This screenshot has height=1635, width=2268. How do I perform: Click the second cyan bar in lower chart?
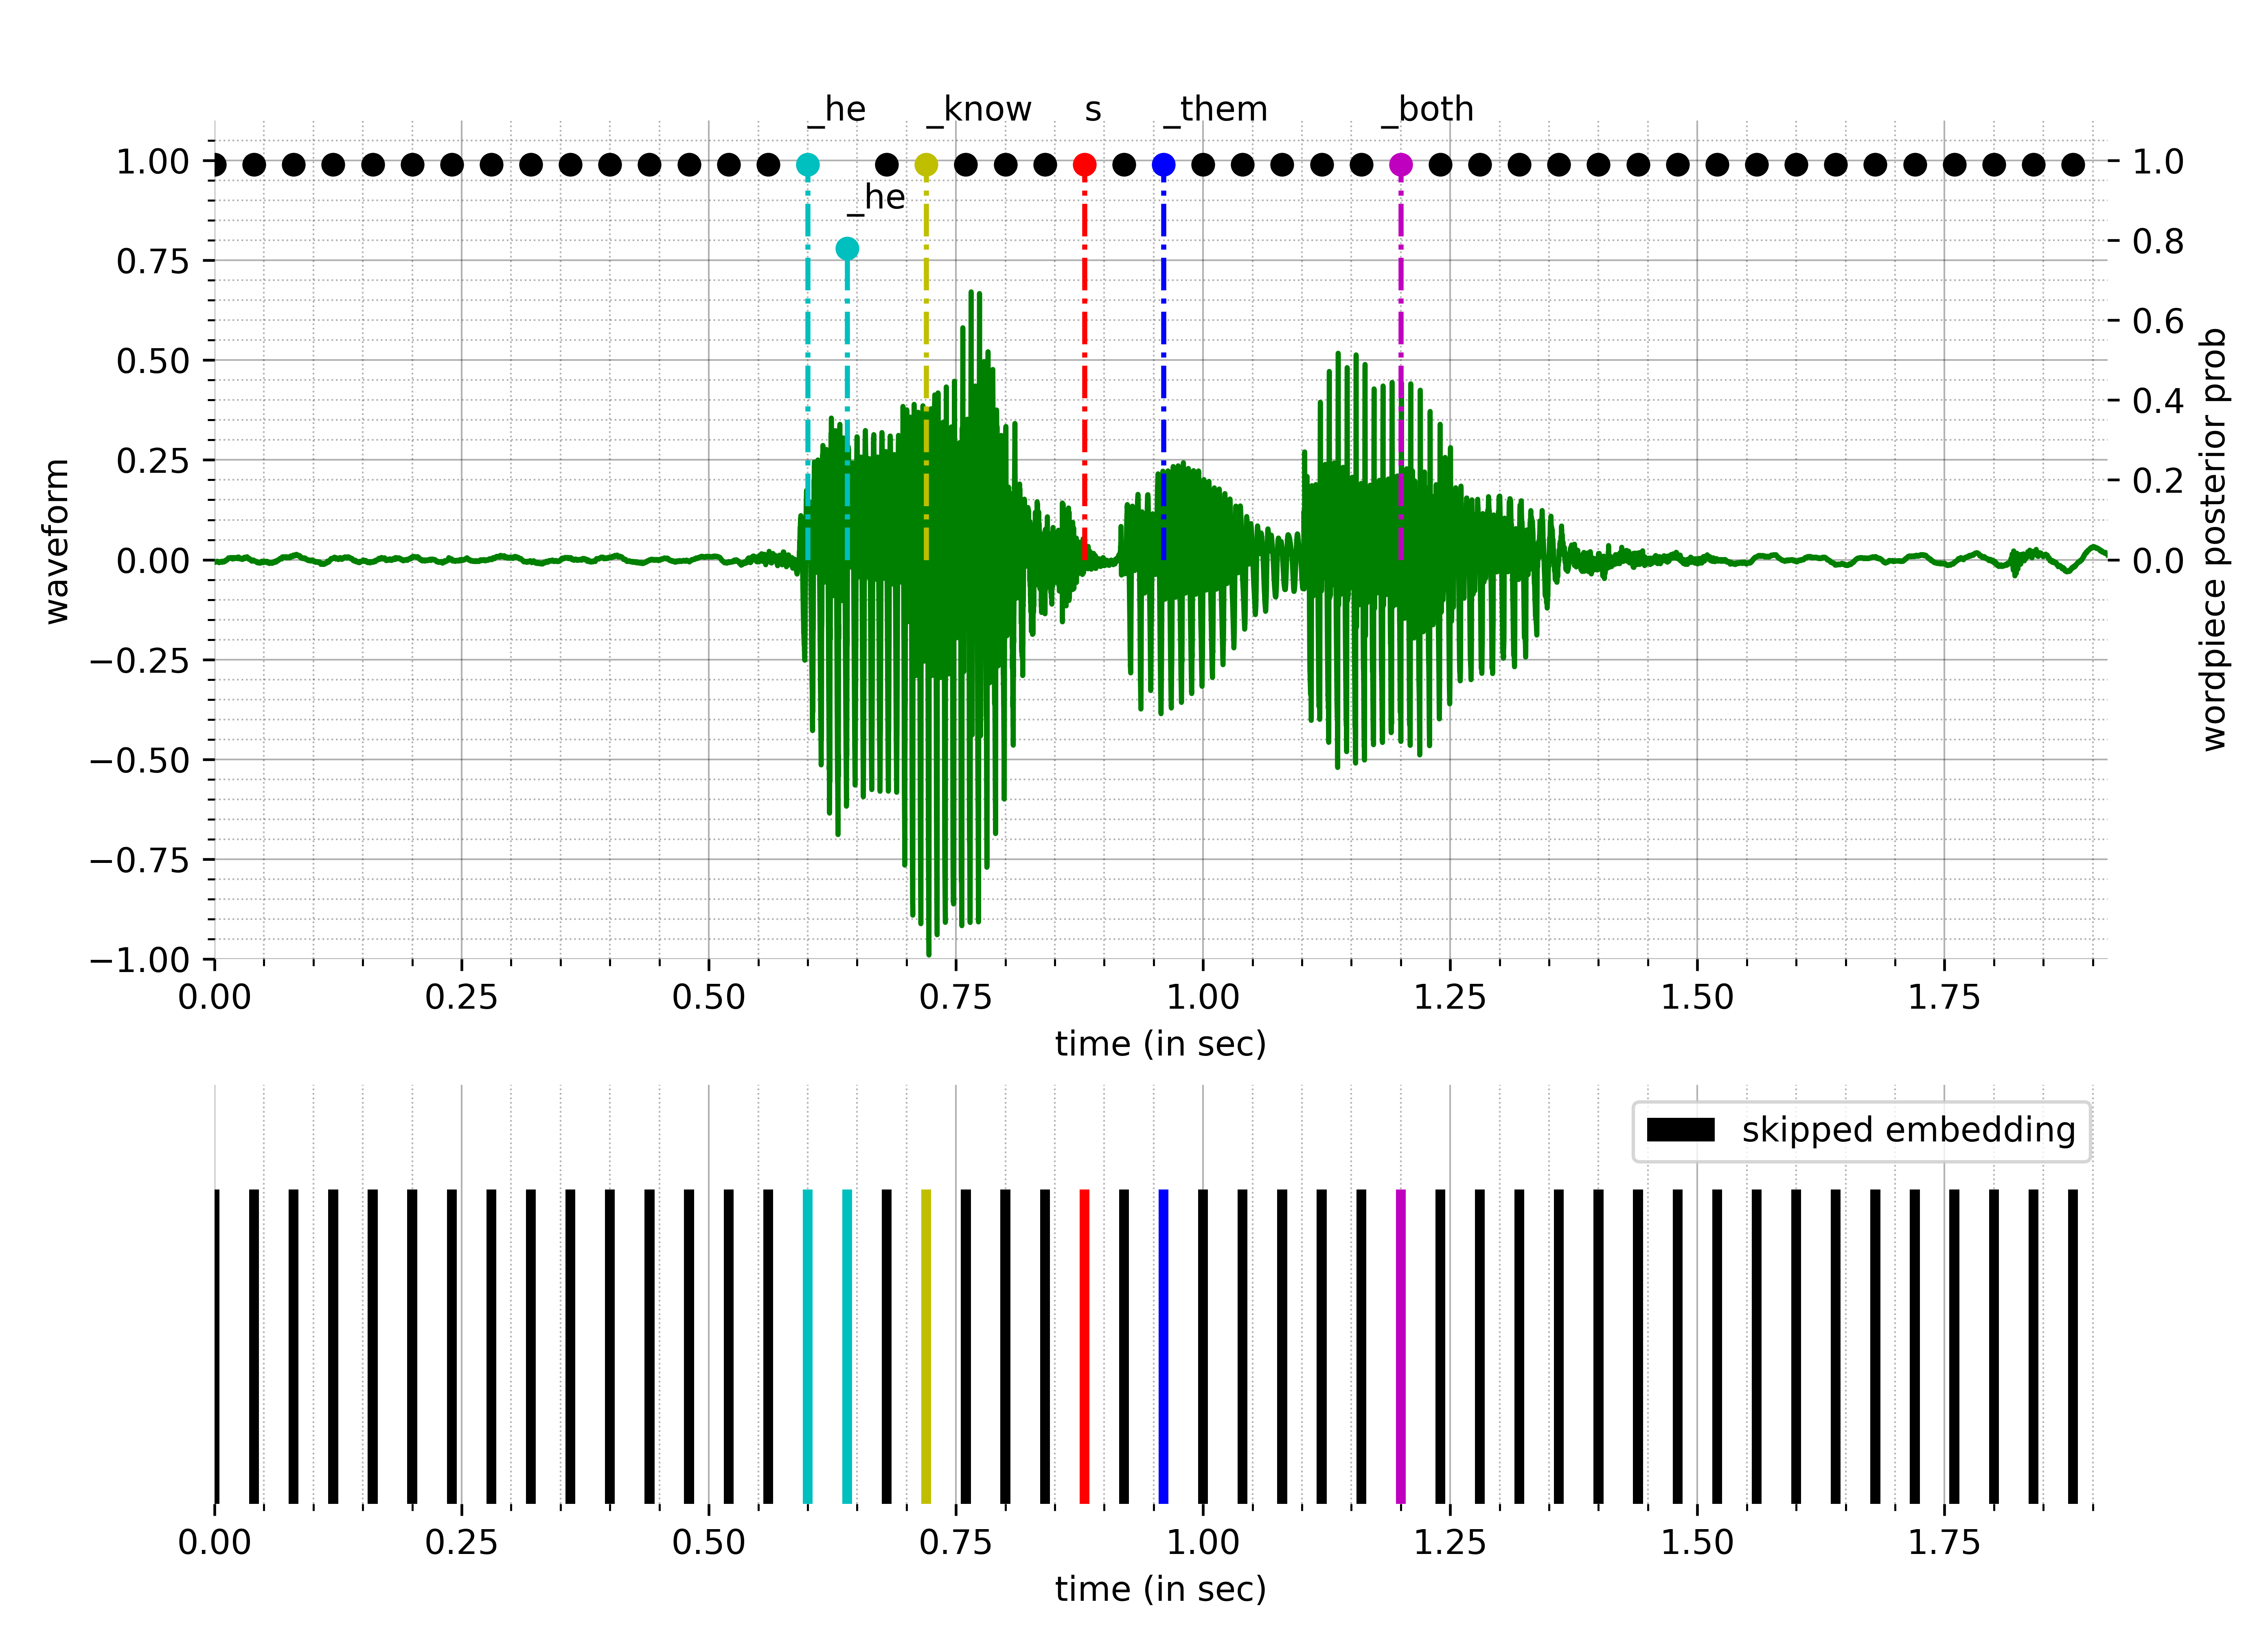click(x=847, y=1345)
